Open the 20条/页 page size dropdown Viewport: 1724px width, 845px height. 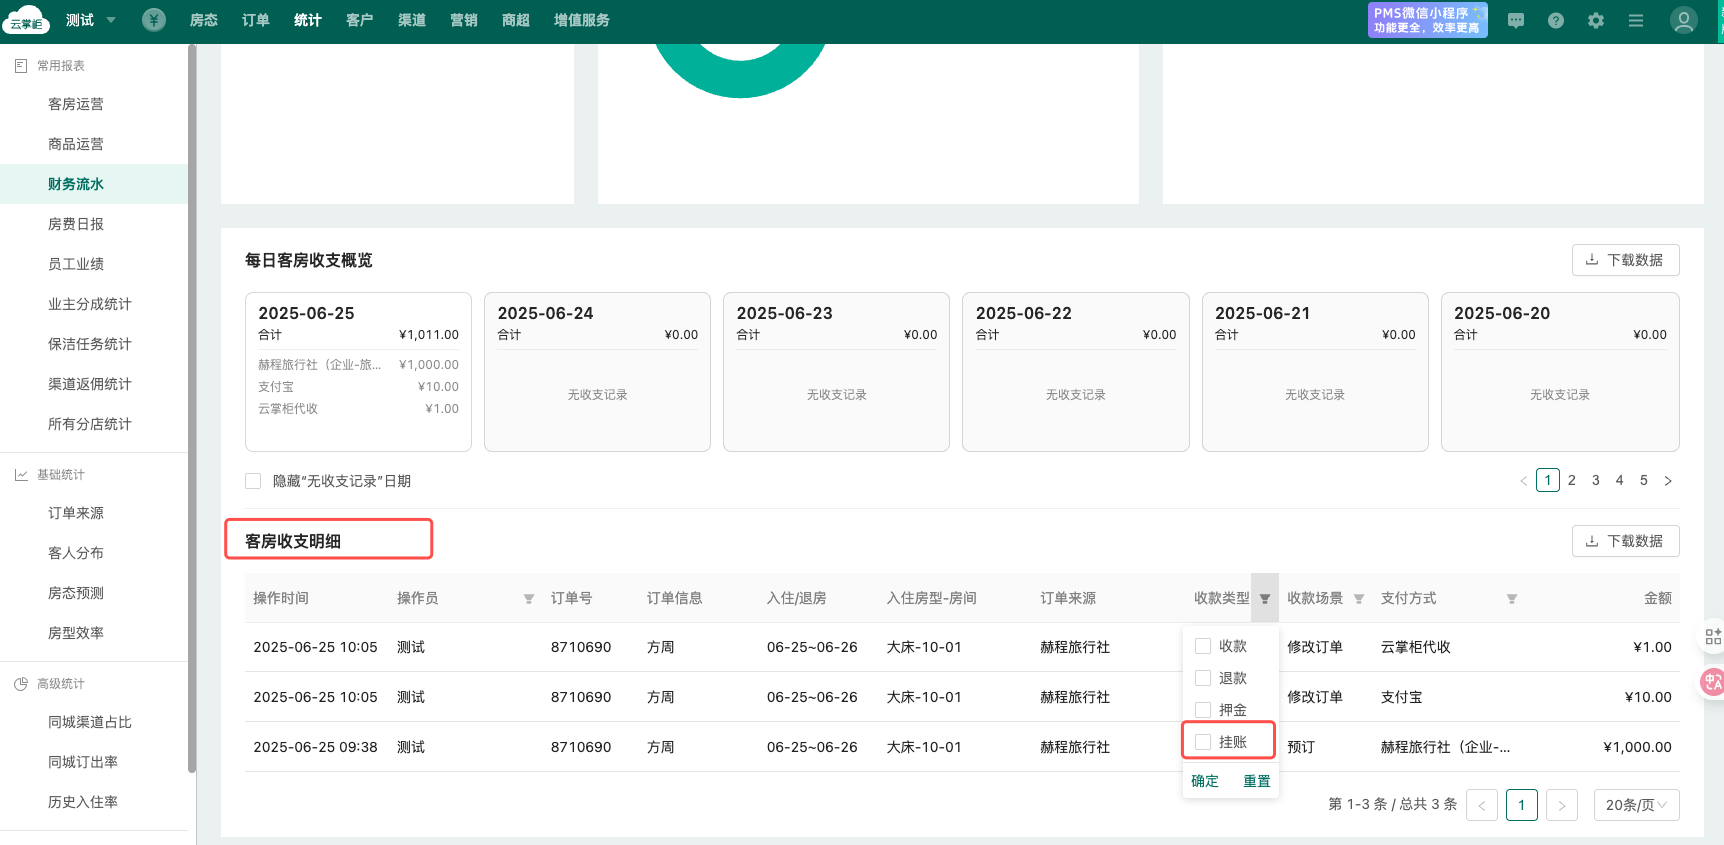(x=1636, y=805)
